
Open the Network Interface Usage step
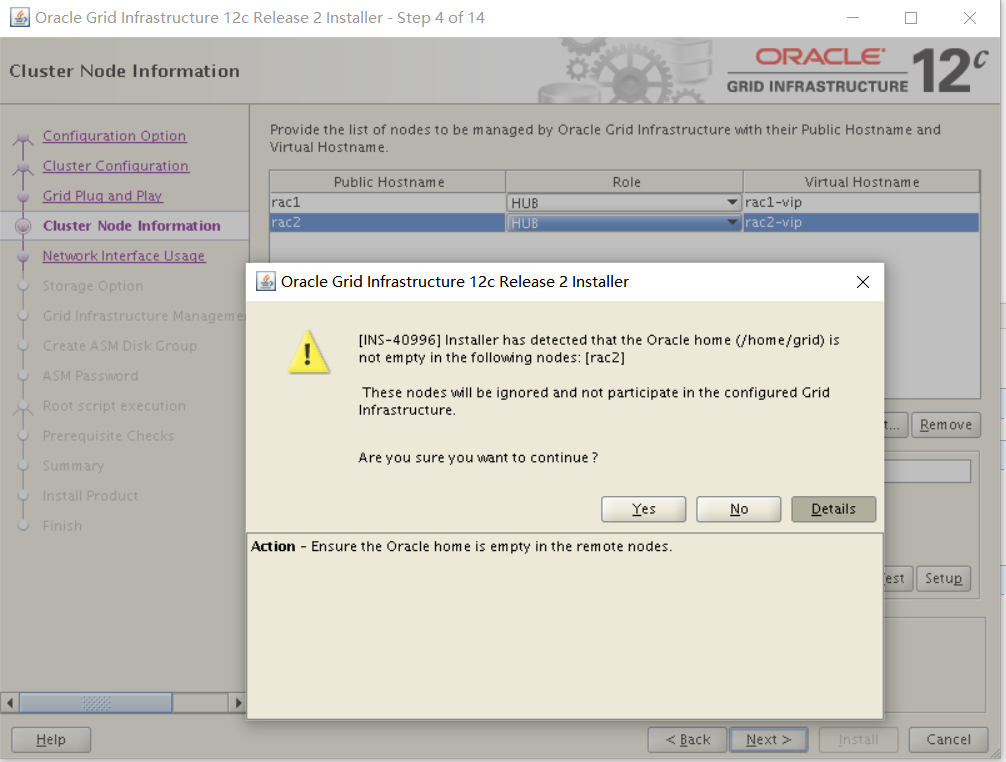coord(124,256)
